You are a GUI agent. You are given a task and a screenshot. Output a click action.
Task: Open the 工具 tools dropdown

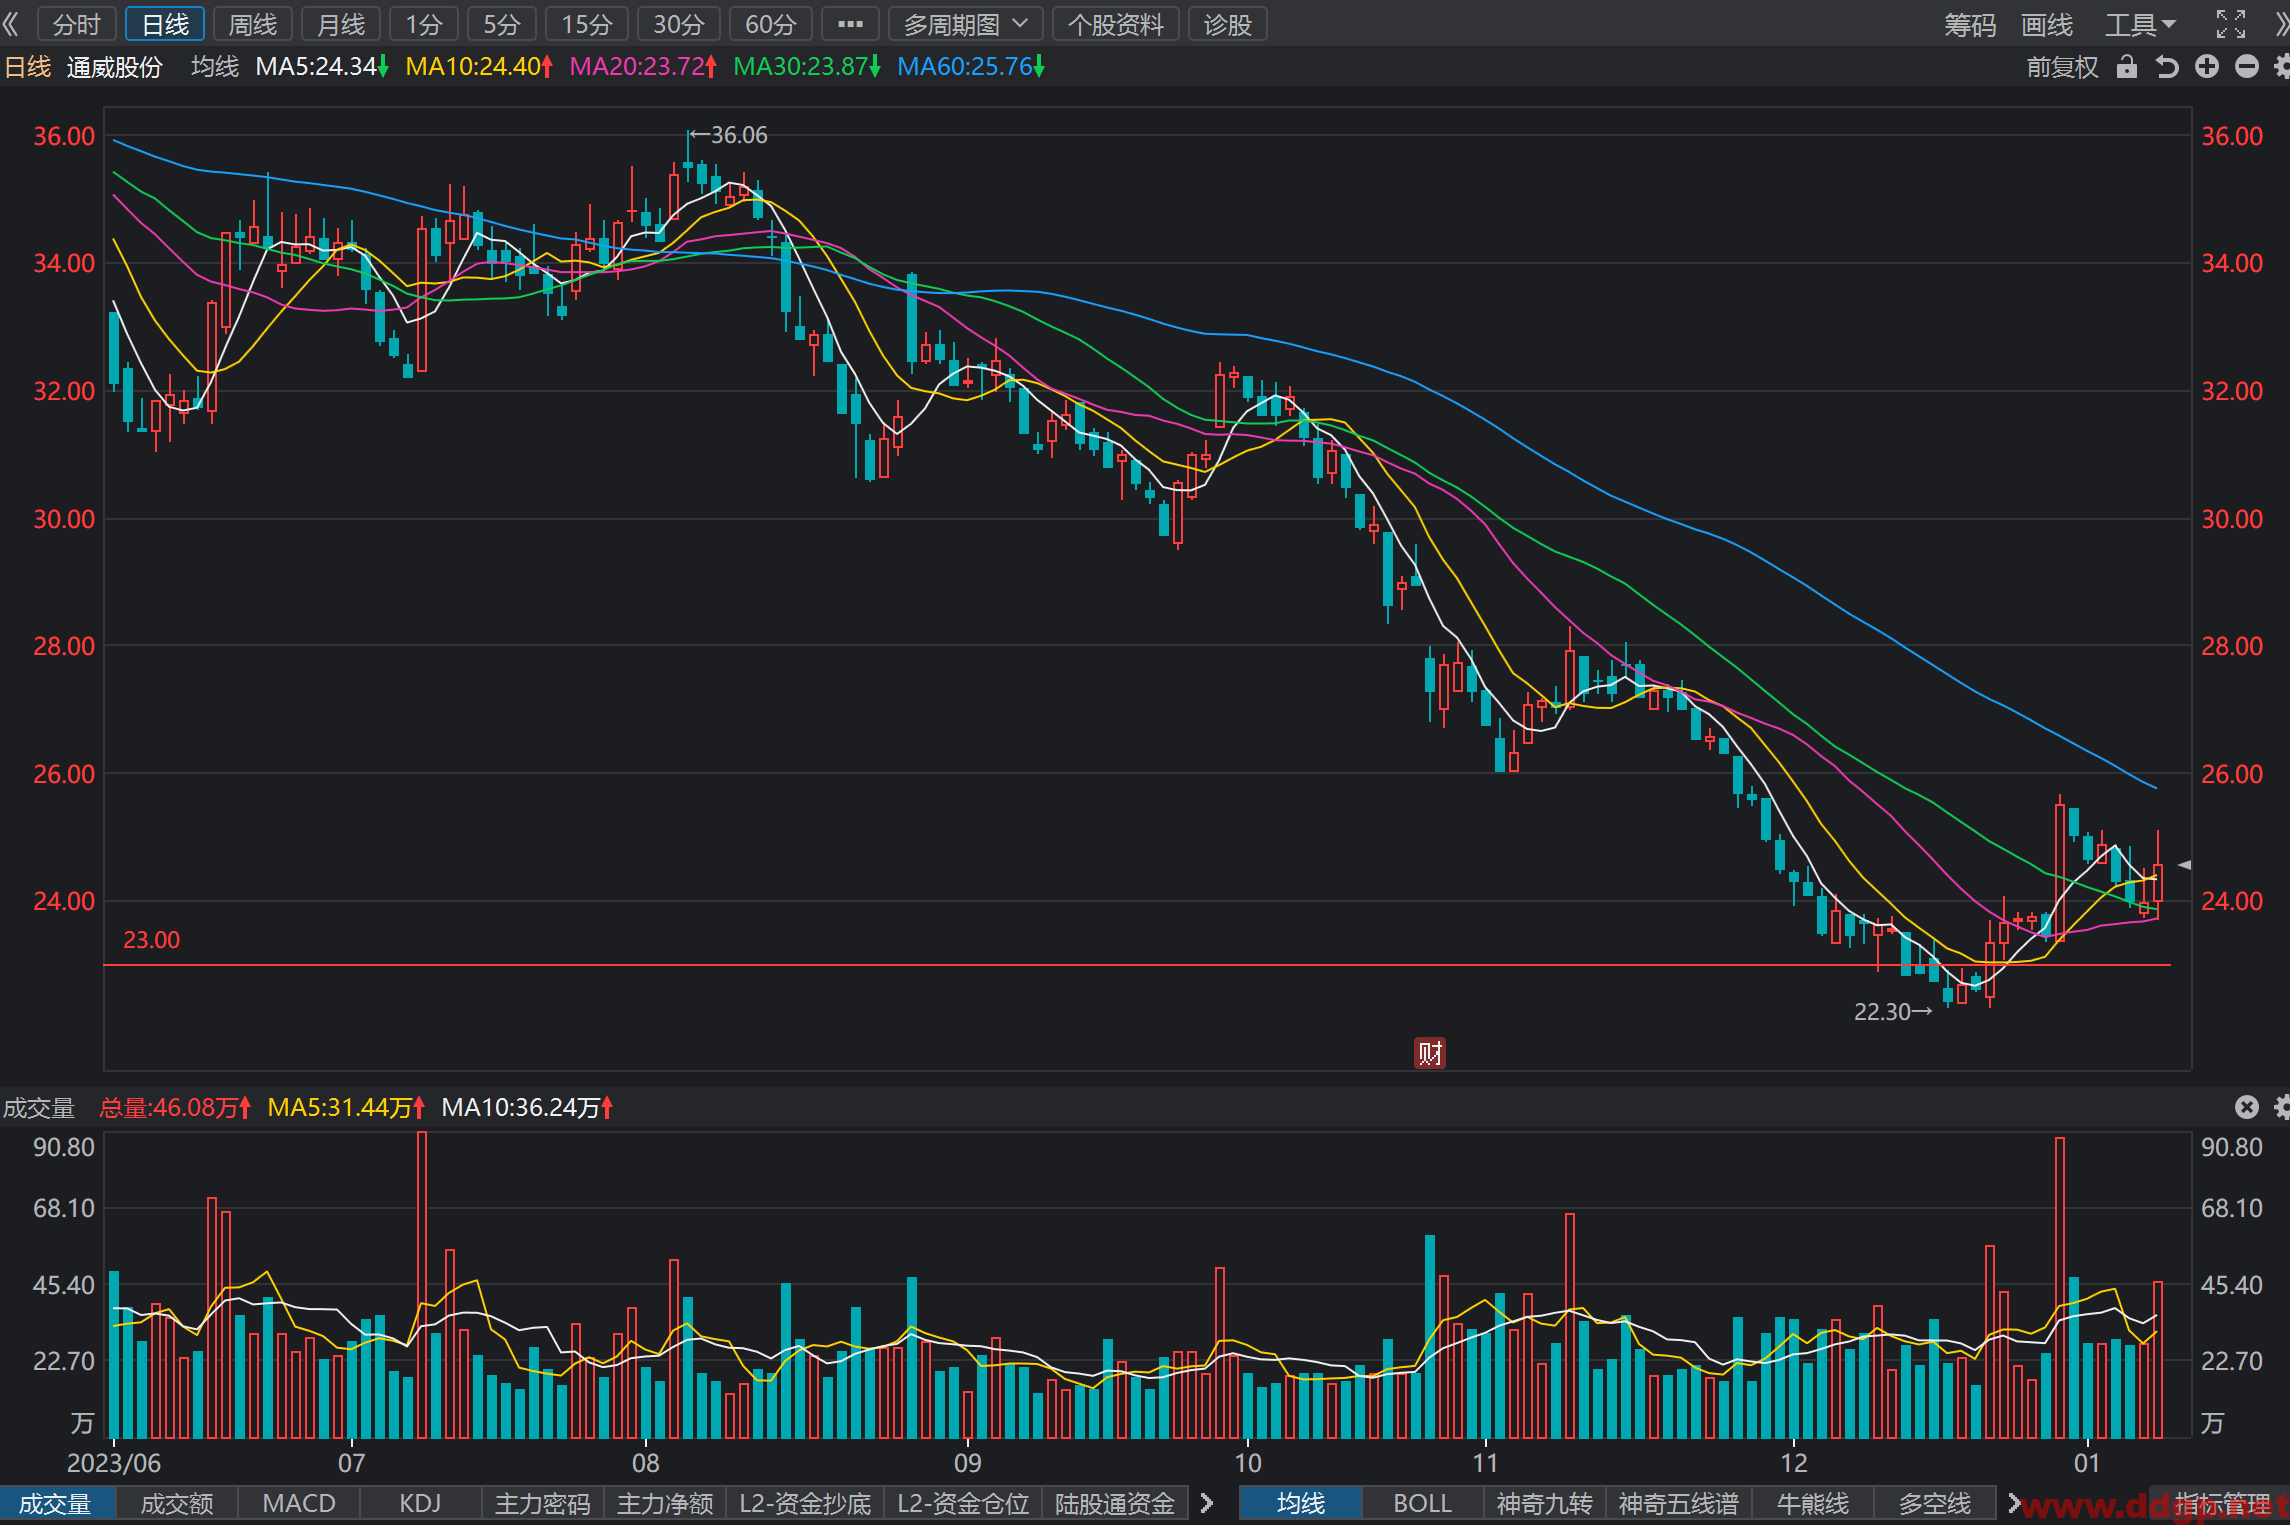[2141, 24]
